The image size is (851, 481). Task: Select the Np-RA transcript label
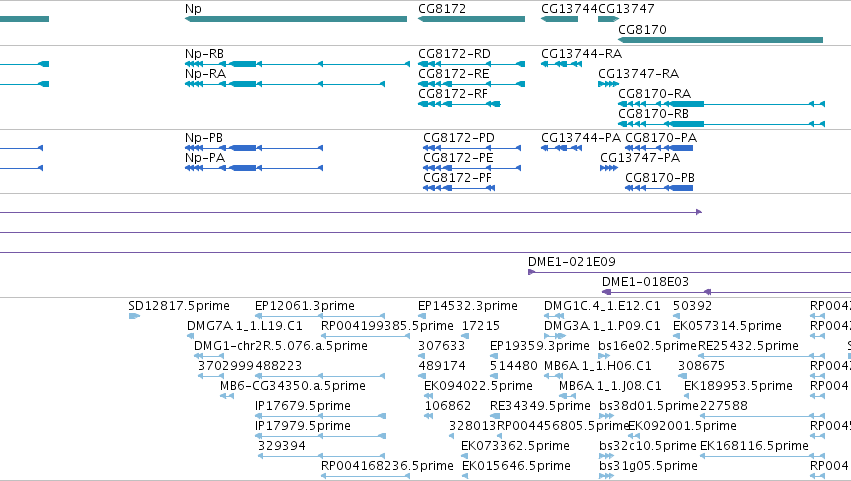tap(205, 74)
